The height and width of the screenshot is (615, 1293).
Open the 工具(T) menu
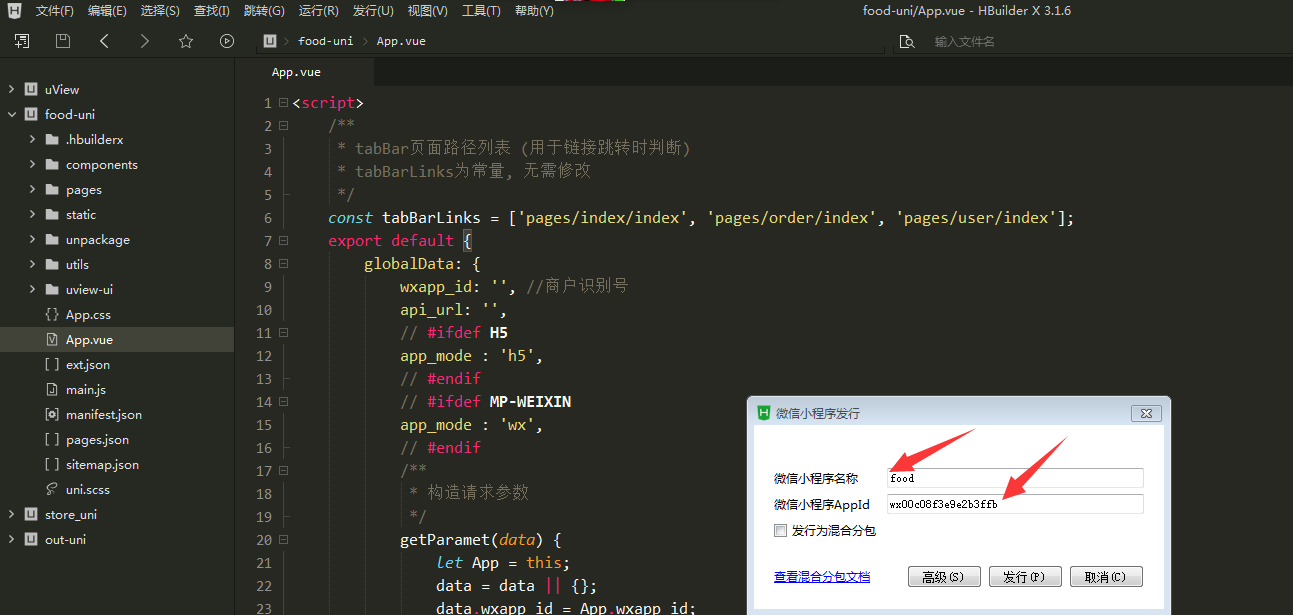(x=481, y=11)
